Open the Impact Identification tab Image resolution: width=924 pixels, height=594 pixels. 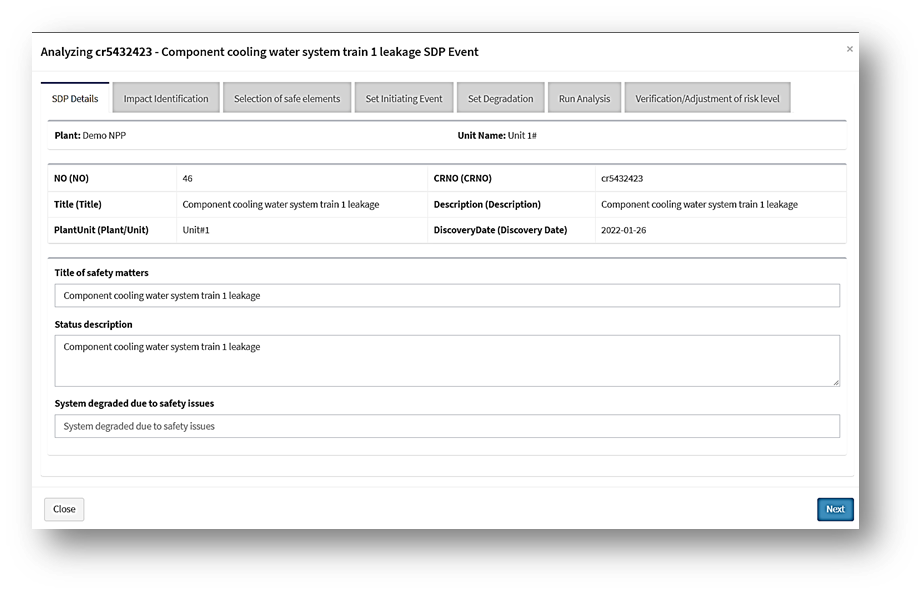tap(166, 99)
